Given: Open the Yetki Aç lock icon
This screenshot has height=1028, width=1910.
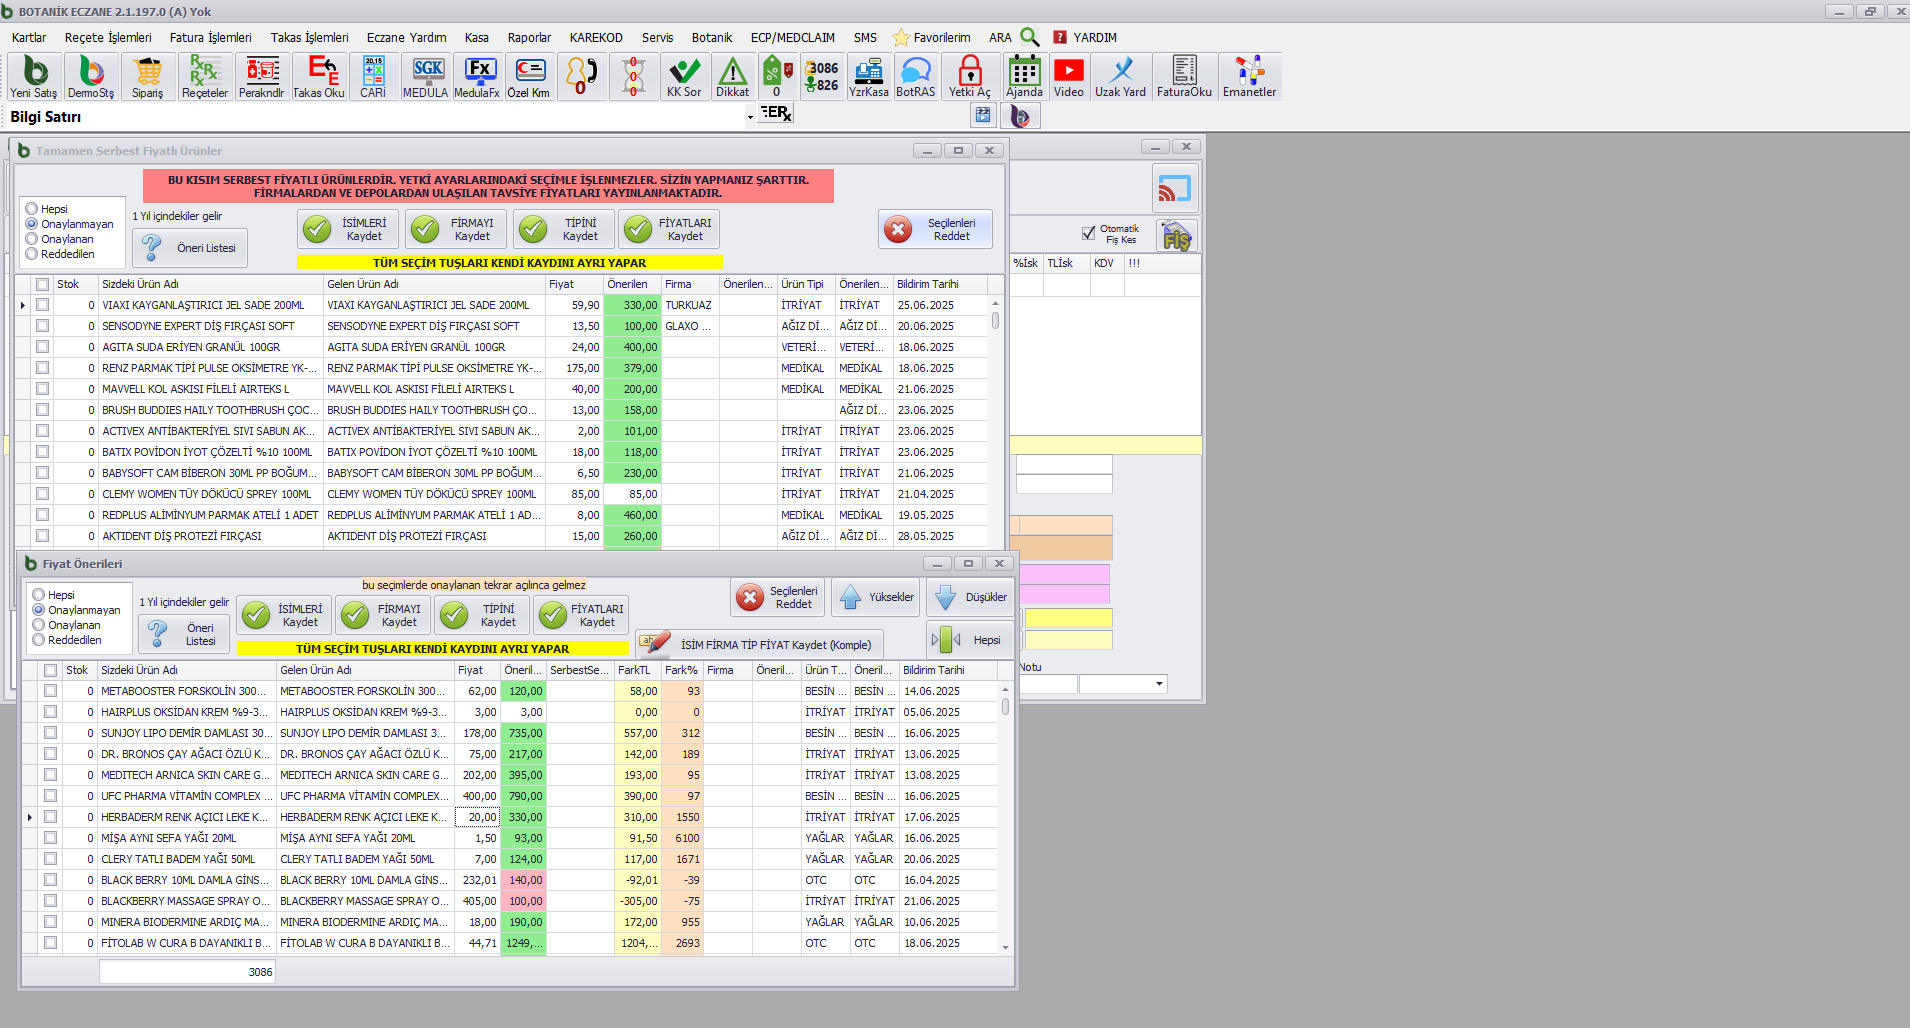Looking at the screenshot, I should click(969, 77).
